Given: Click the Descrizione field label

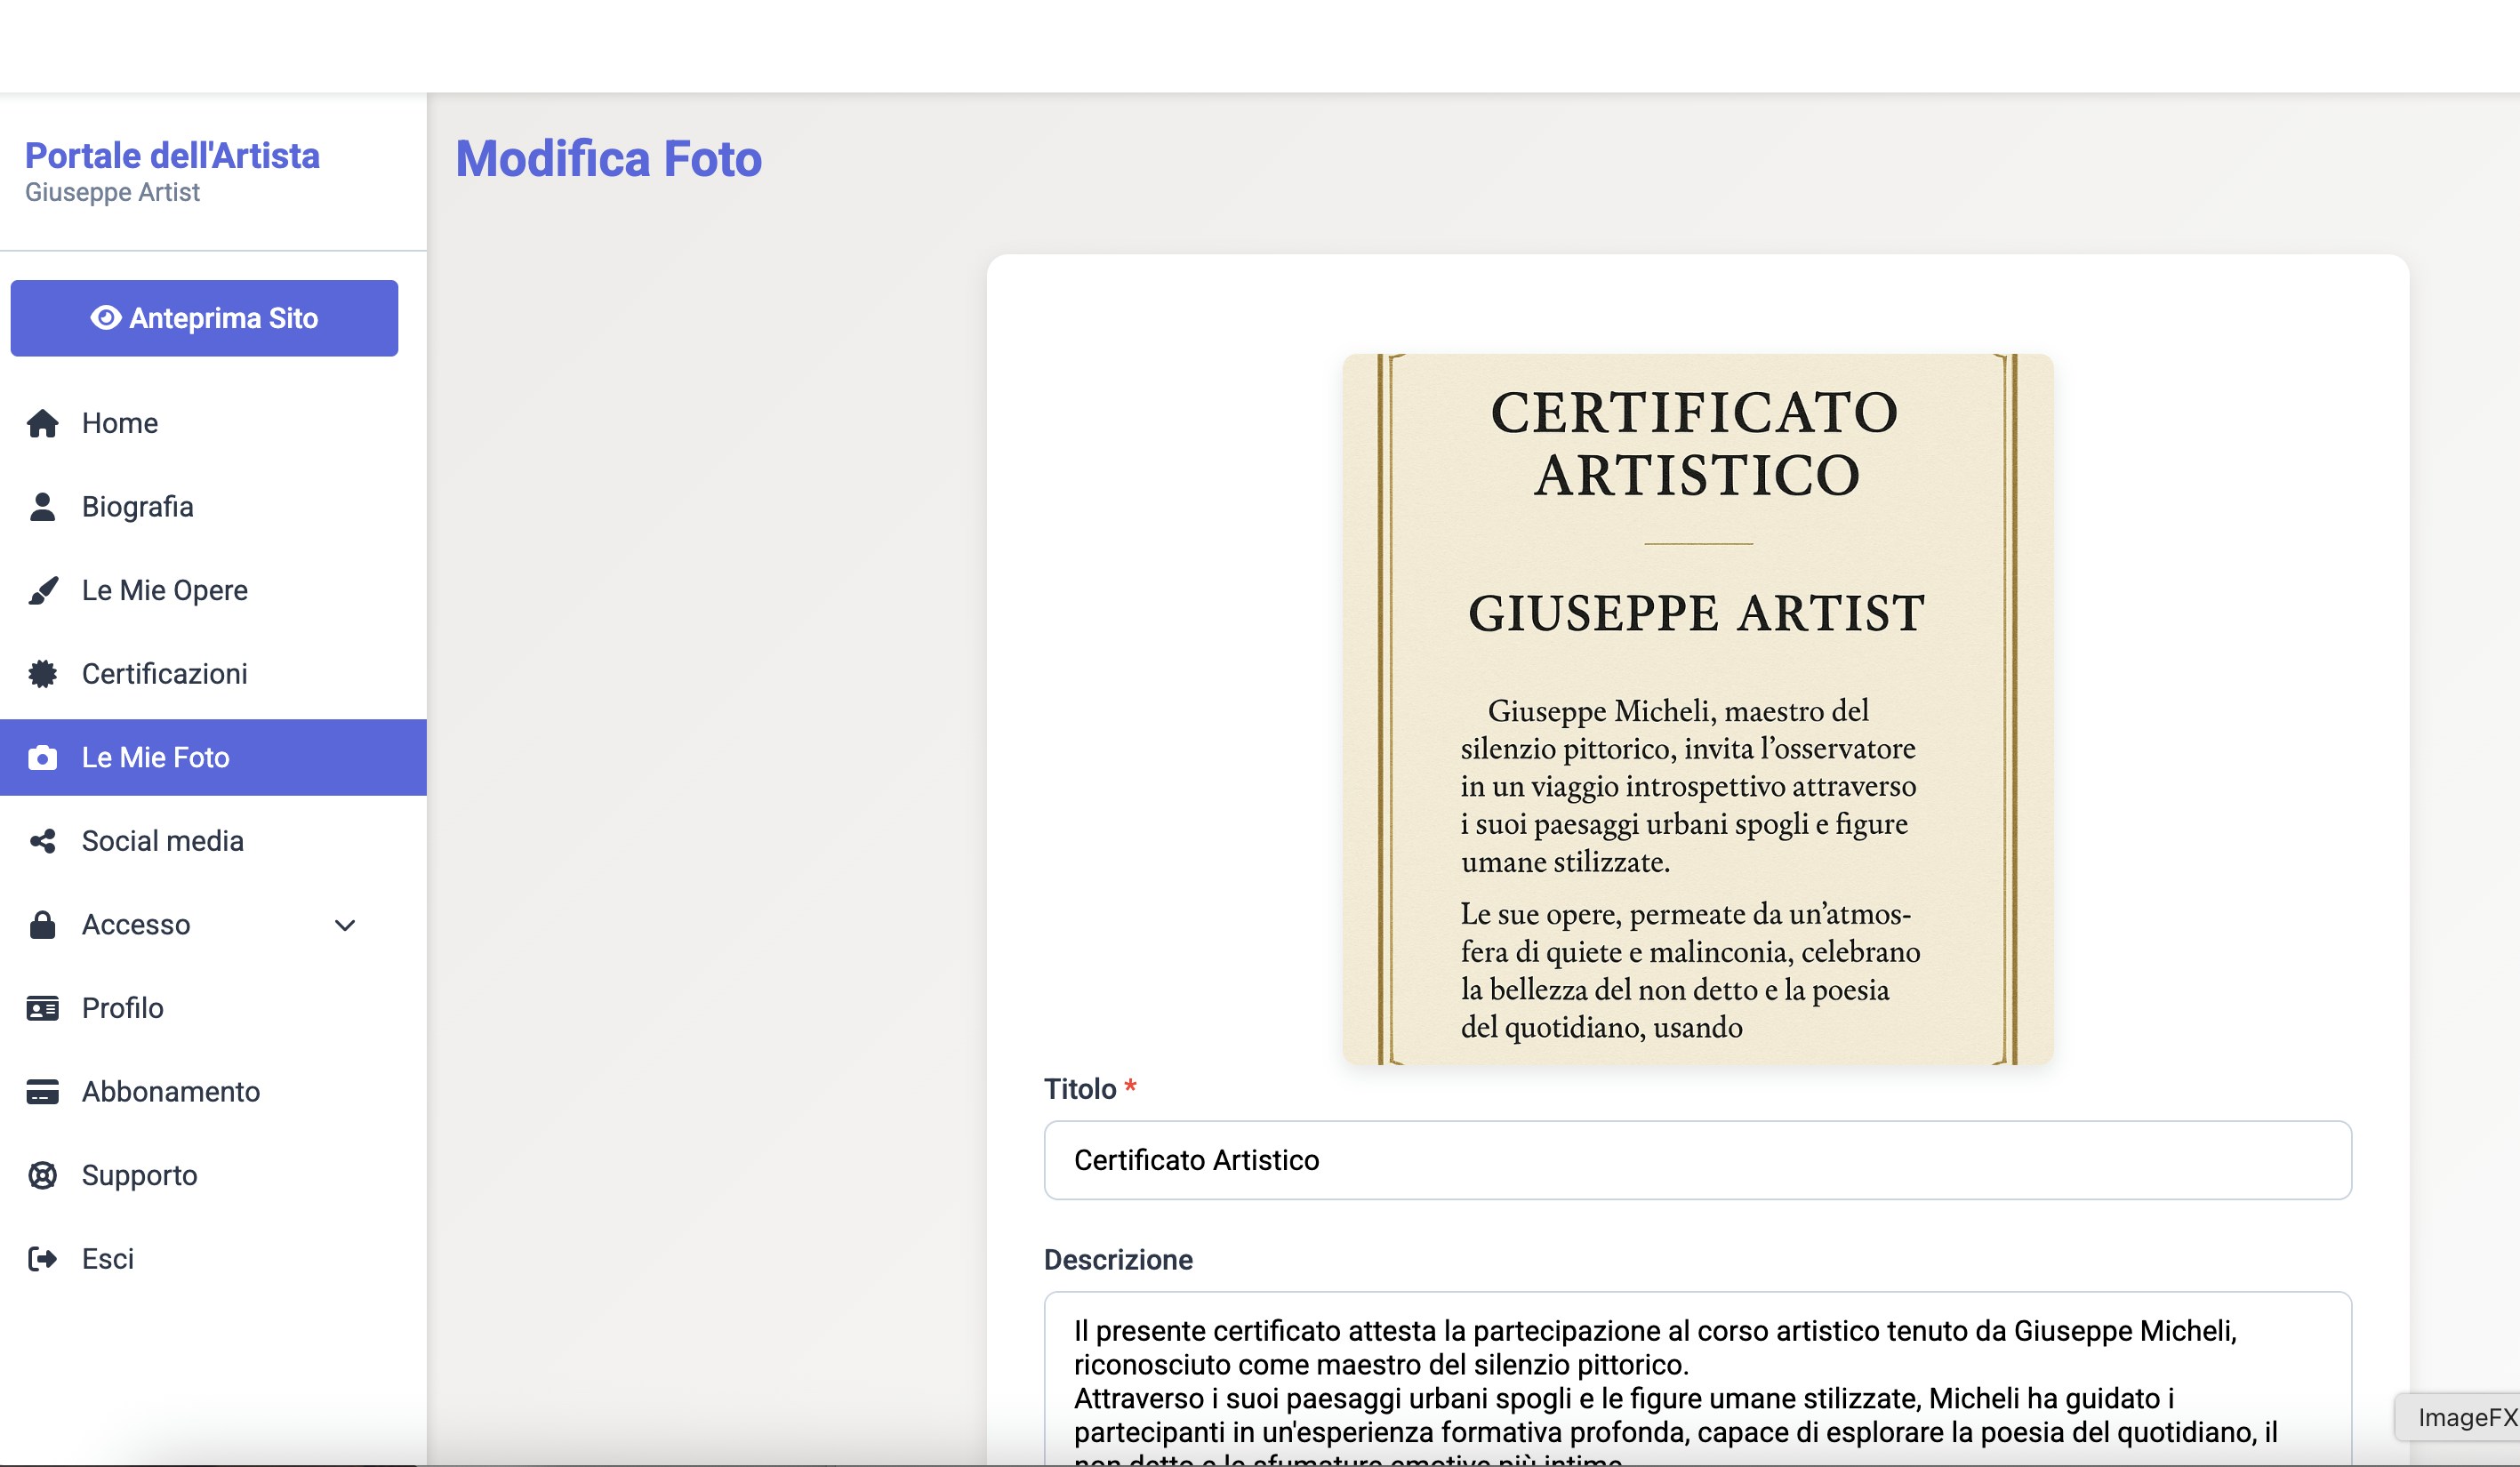Looking at the screenshot, I should (1118, 1260).
